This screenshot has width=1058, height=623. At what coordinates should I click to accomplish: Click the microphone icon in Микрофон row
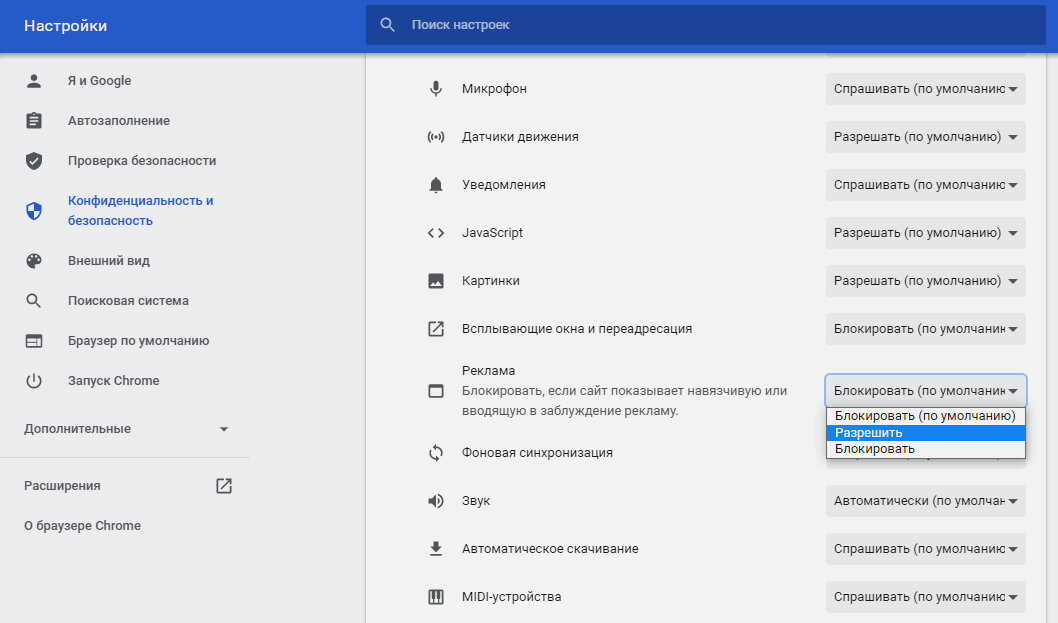click(436, 89)
